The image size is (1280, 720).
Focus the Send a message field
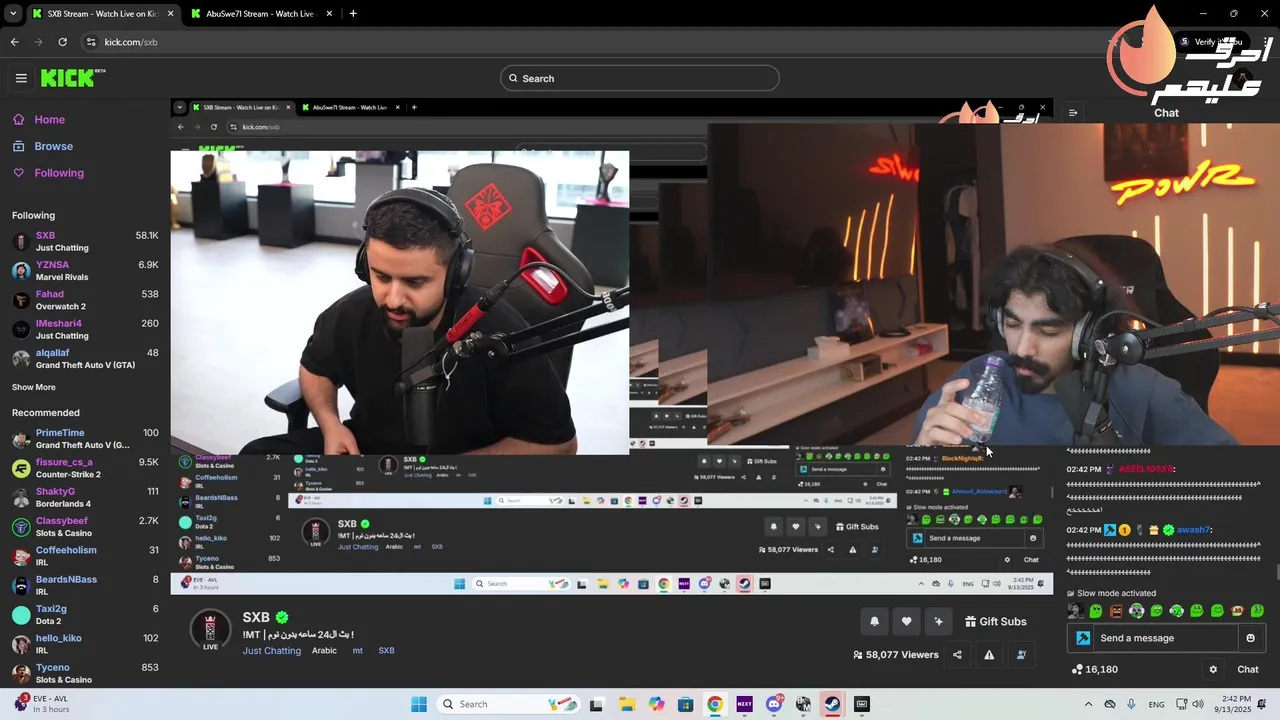coord(1167,638)
